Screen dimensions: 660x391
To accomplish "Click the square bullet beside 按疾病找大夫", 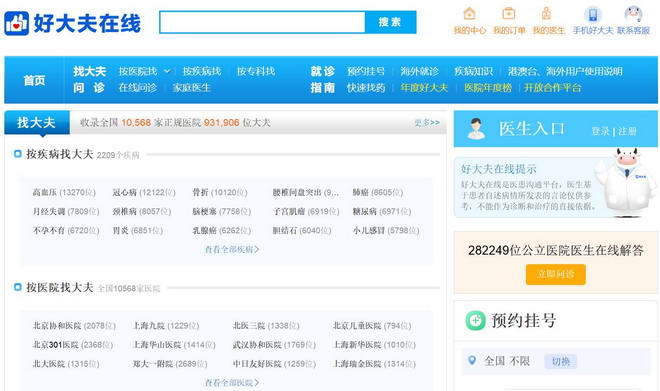I will tap(18, 154).
